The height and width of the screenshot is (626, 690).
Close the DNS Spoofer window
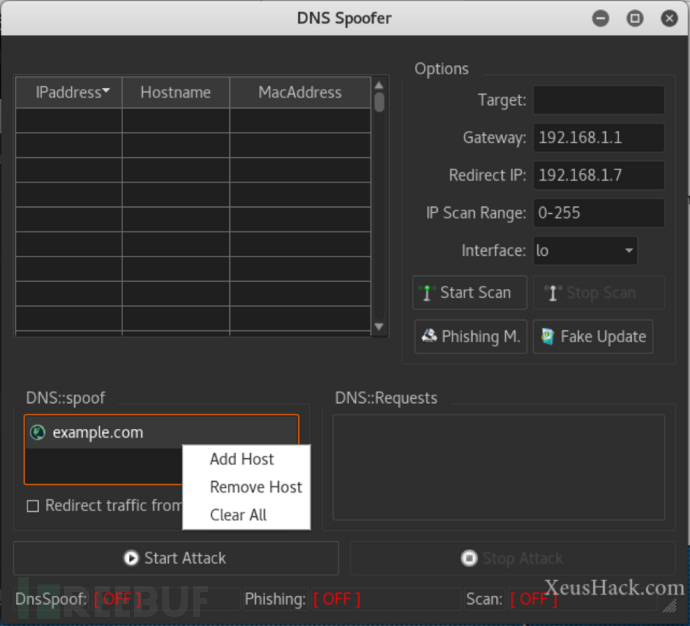tap(669, 18)
